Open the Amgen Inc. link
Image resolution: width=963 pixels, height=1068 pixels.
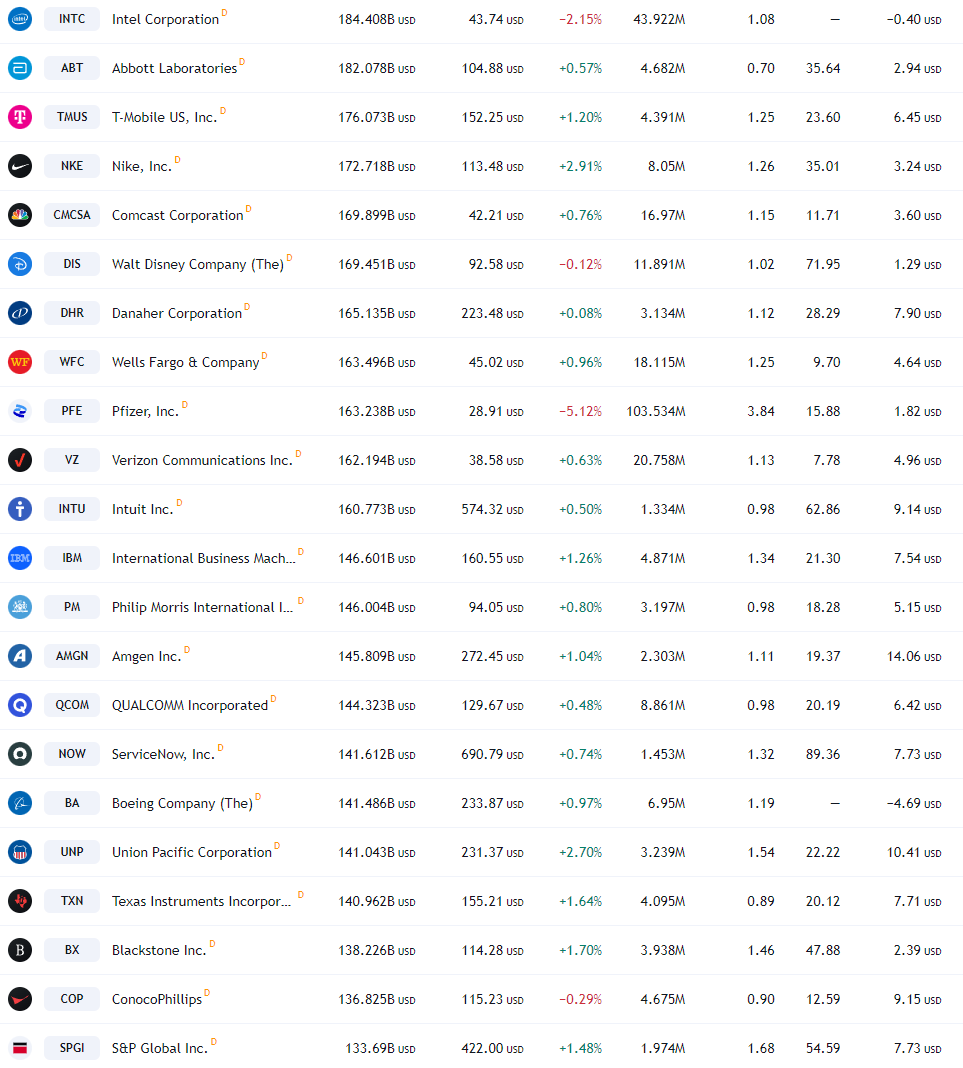[x=146, y=657]
